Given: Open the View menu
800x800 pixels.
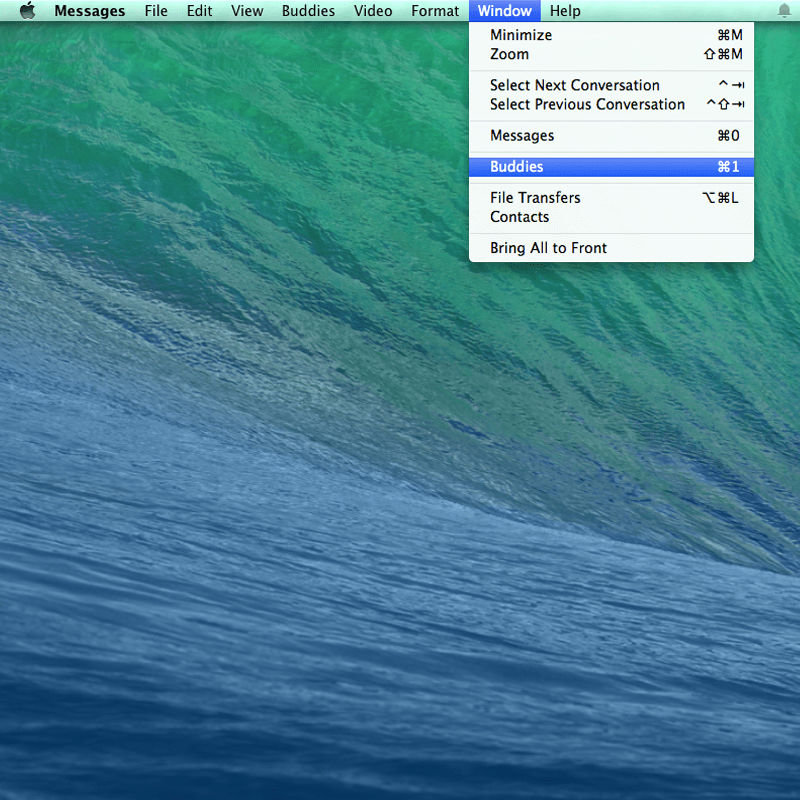Looking at the screenshot, I should [247, 11].
